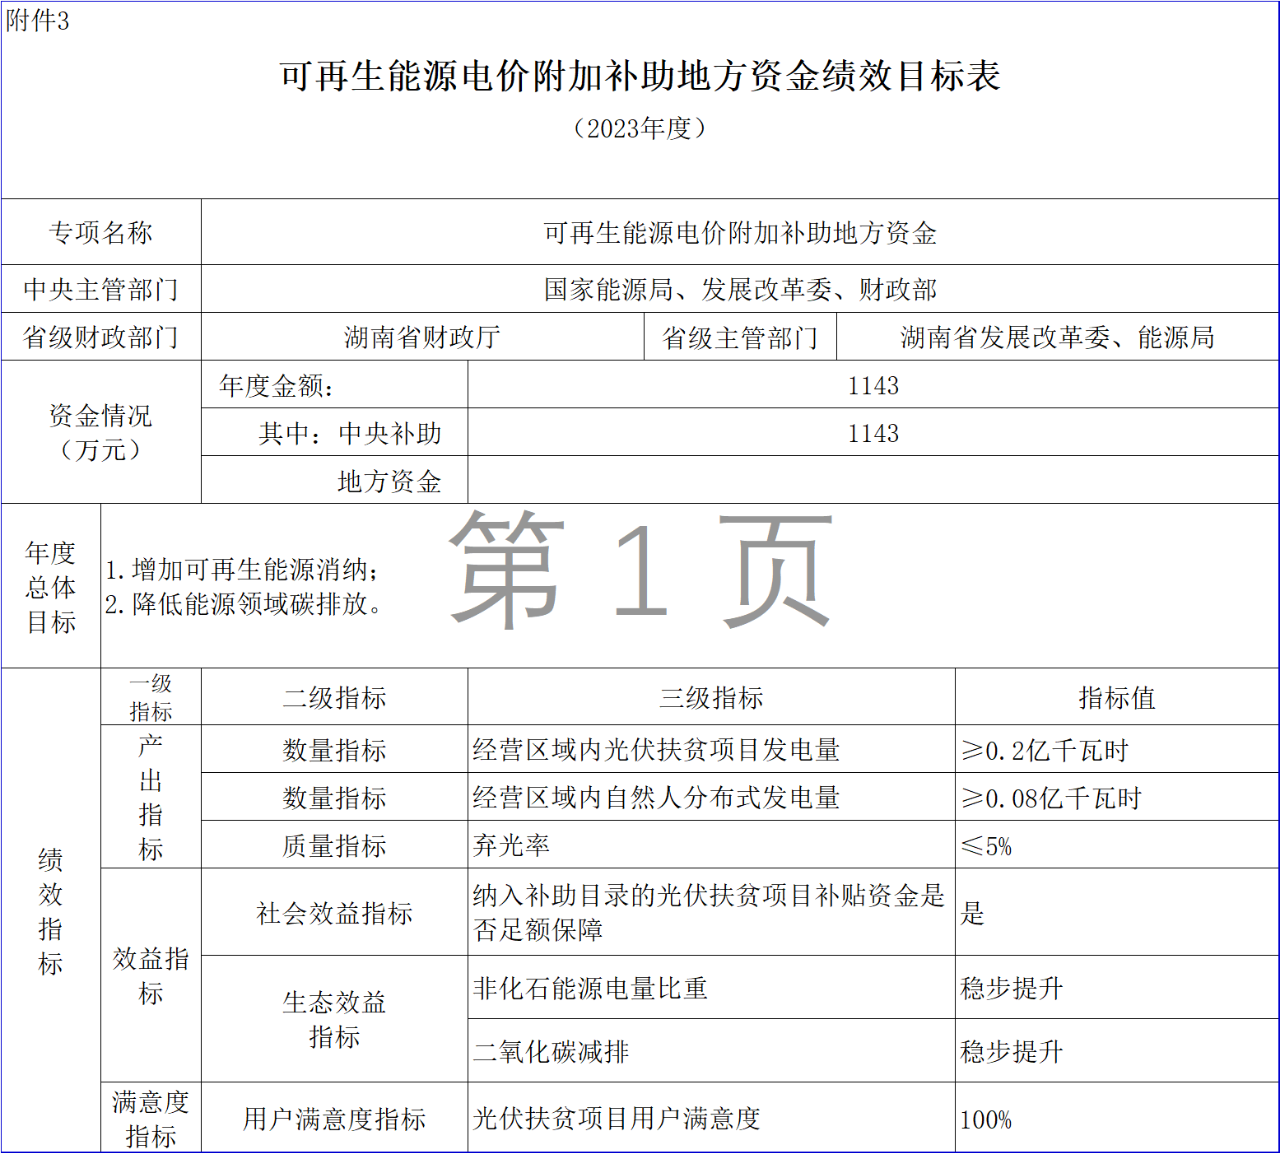Click the '≥0.2亿千瓦时' value cell
The width and height of the screenshot is (1280, 1153).
click(1117, 749)
